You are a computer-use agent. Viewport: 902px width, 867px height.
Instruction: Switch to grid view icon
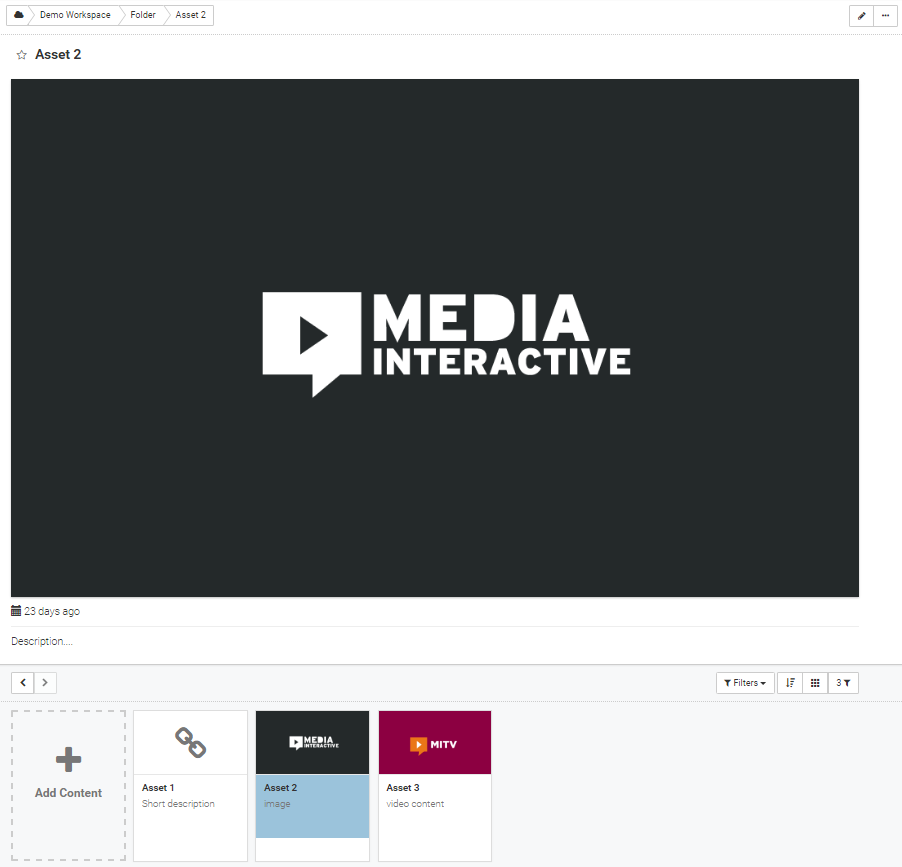815,683
